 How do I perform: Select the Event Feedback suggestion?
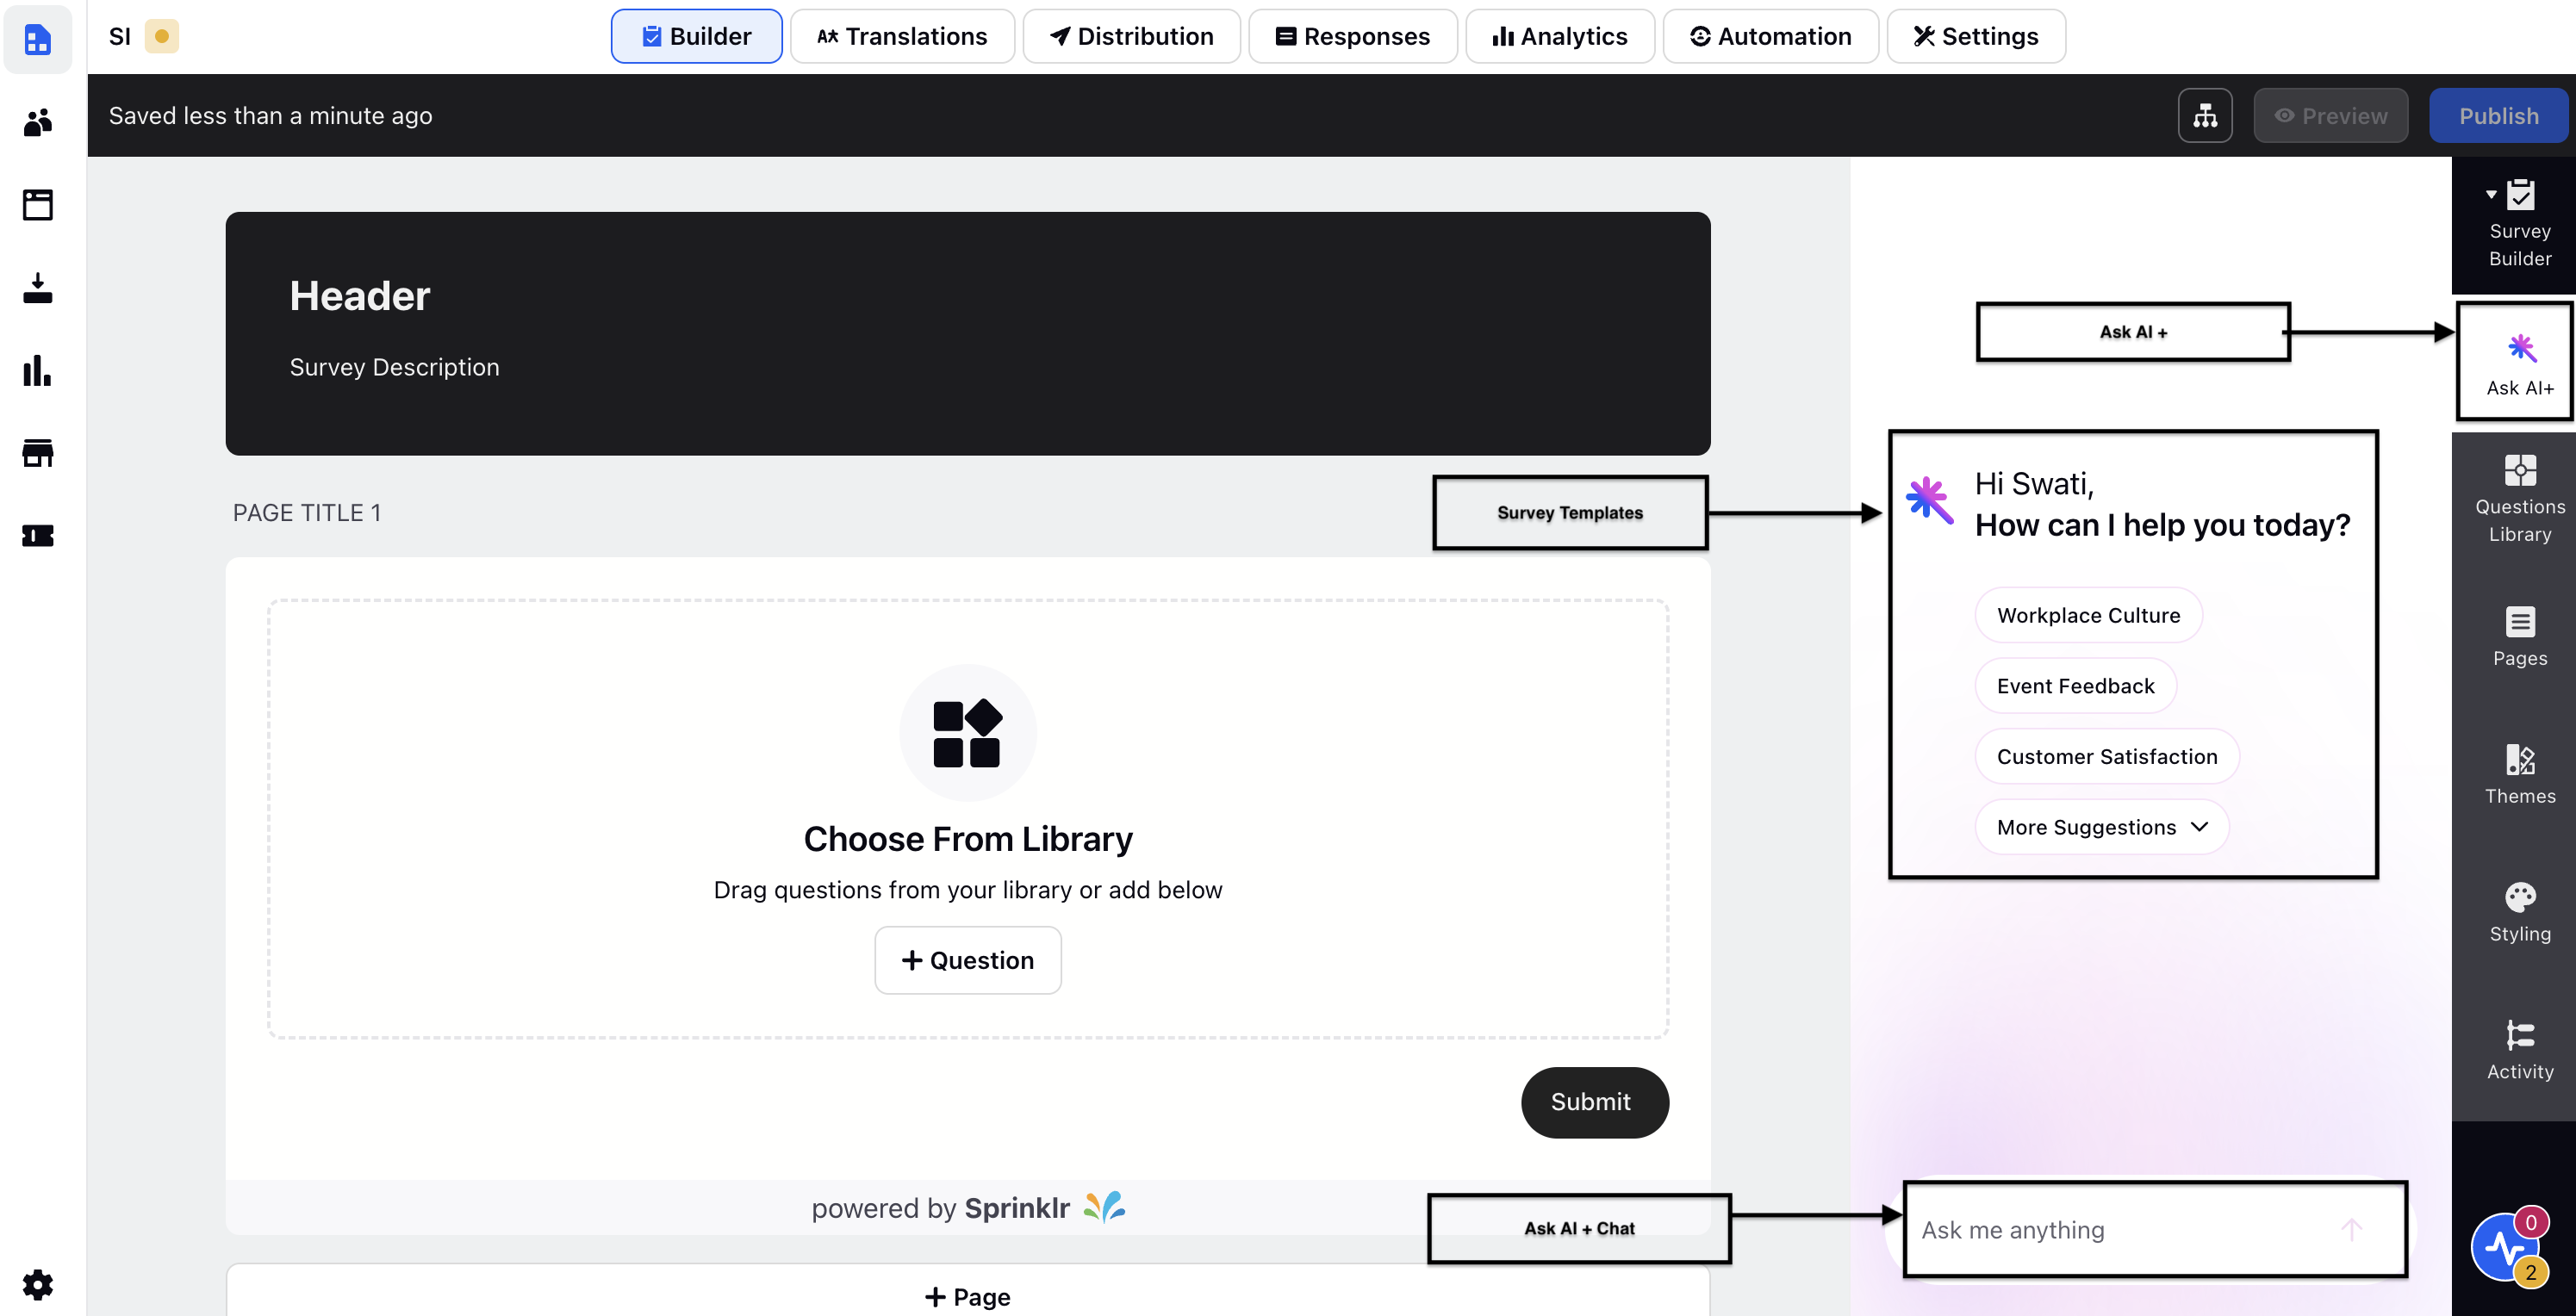2075,686
